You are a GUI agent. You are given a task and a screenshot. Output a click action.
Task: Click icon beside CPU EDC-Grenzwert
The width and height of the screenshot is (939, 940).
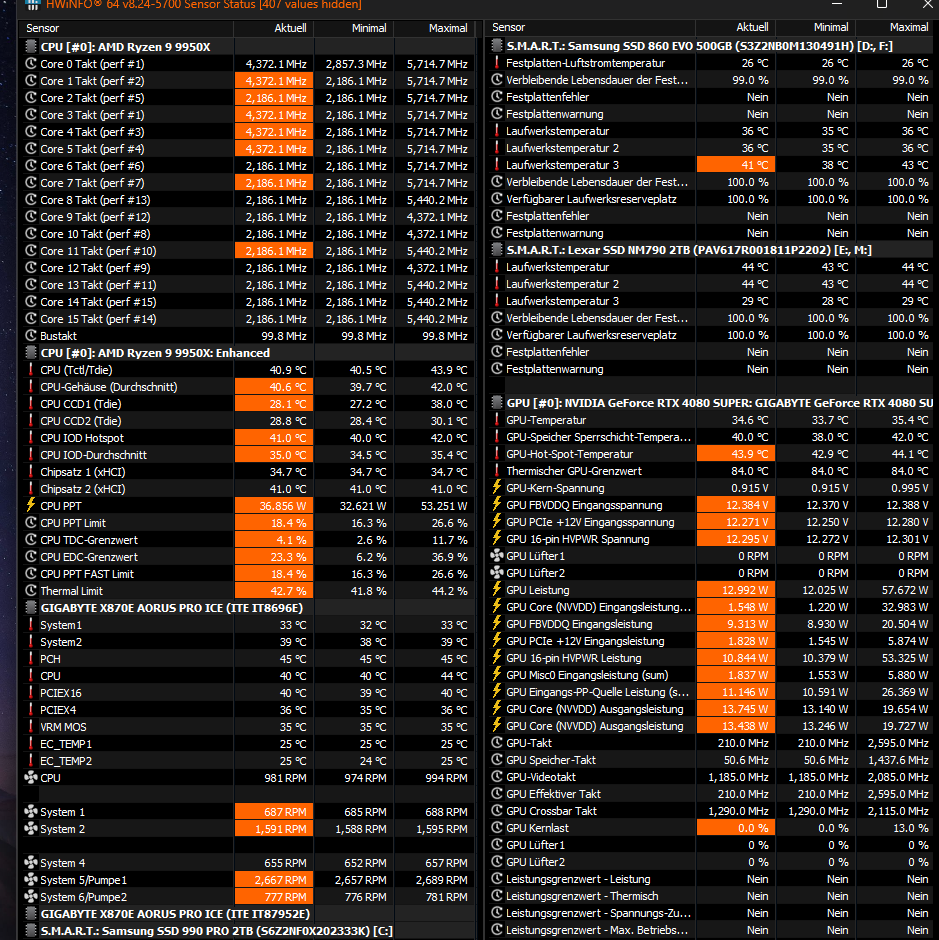click(x=31, y=557)
